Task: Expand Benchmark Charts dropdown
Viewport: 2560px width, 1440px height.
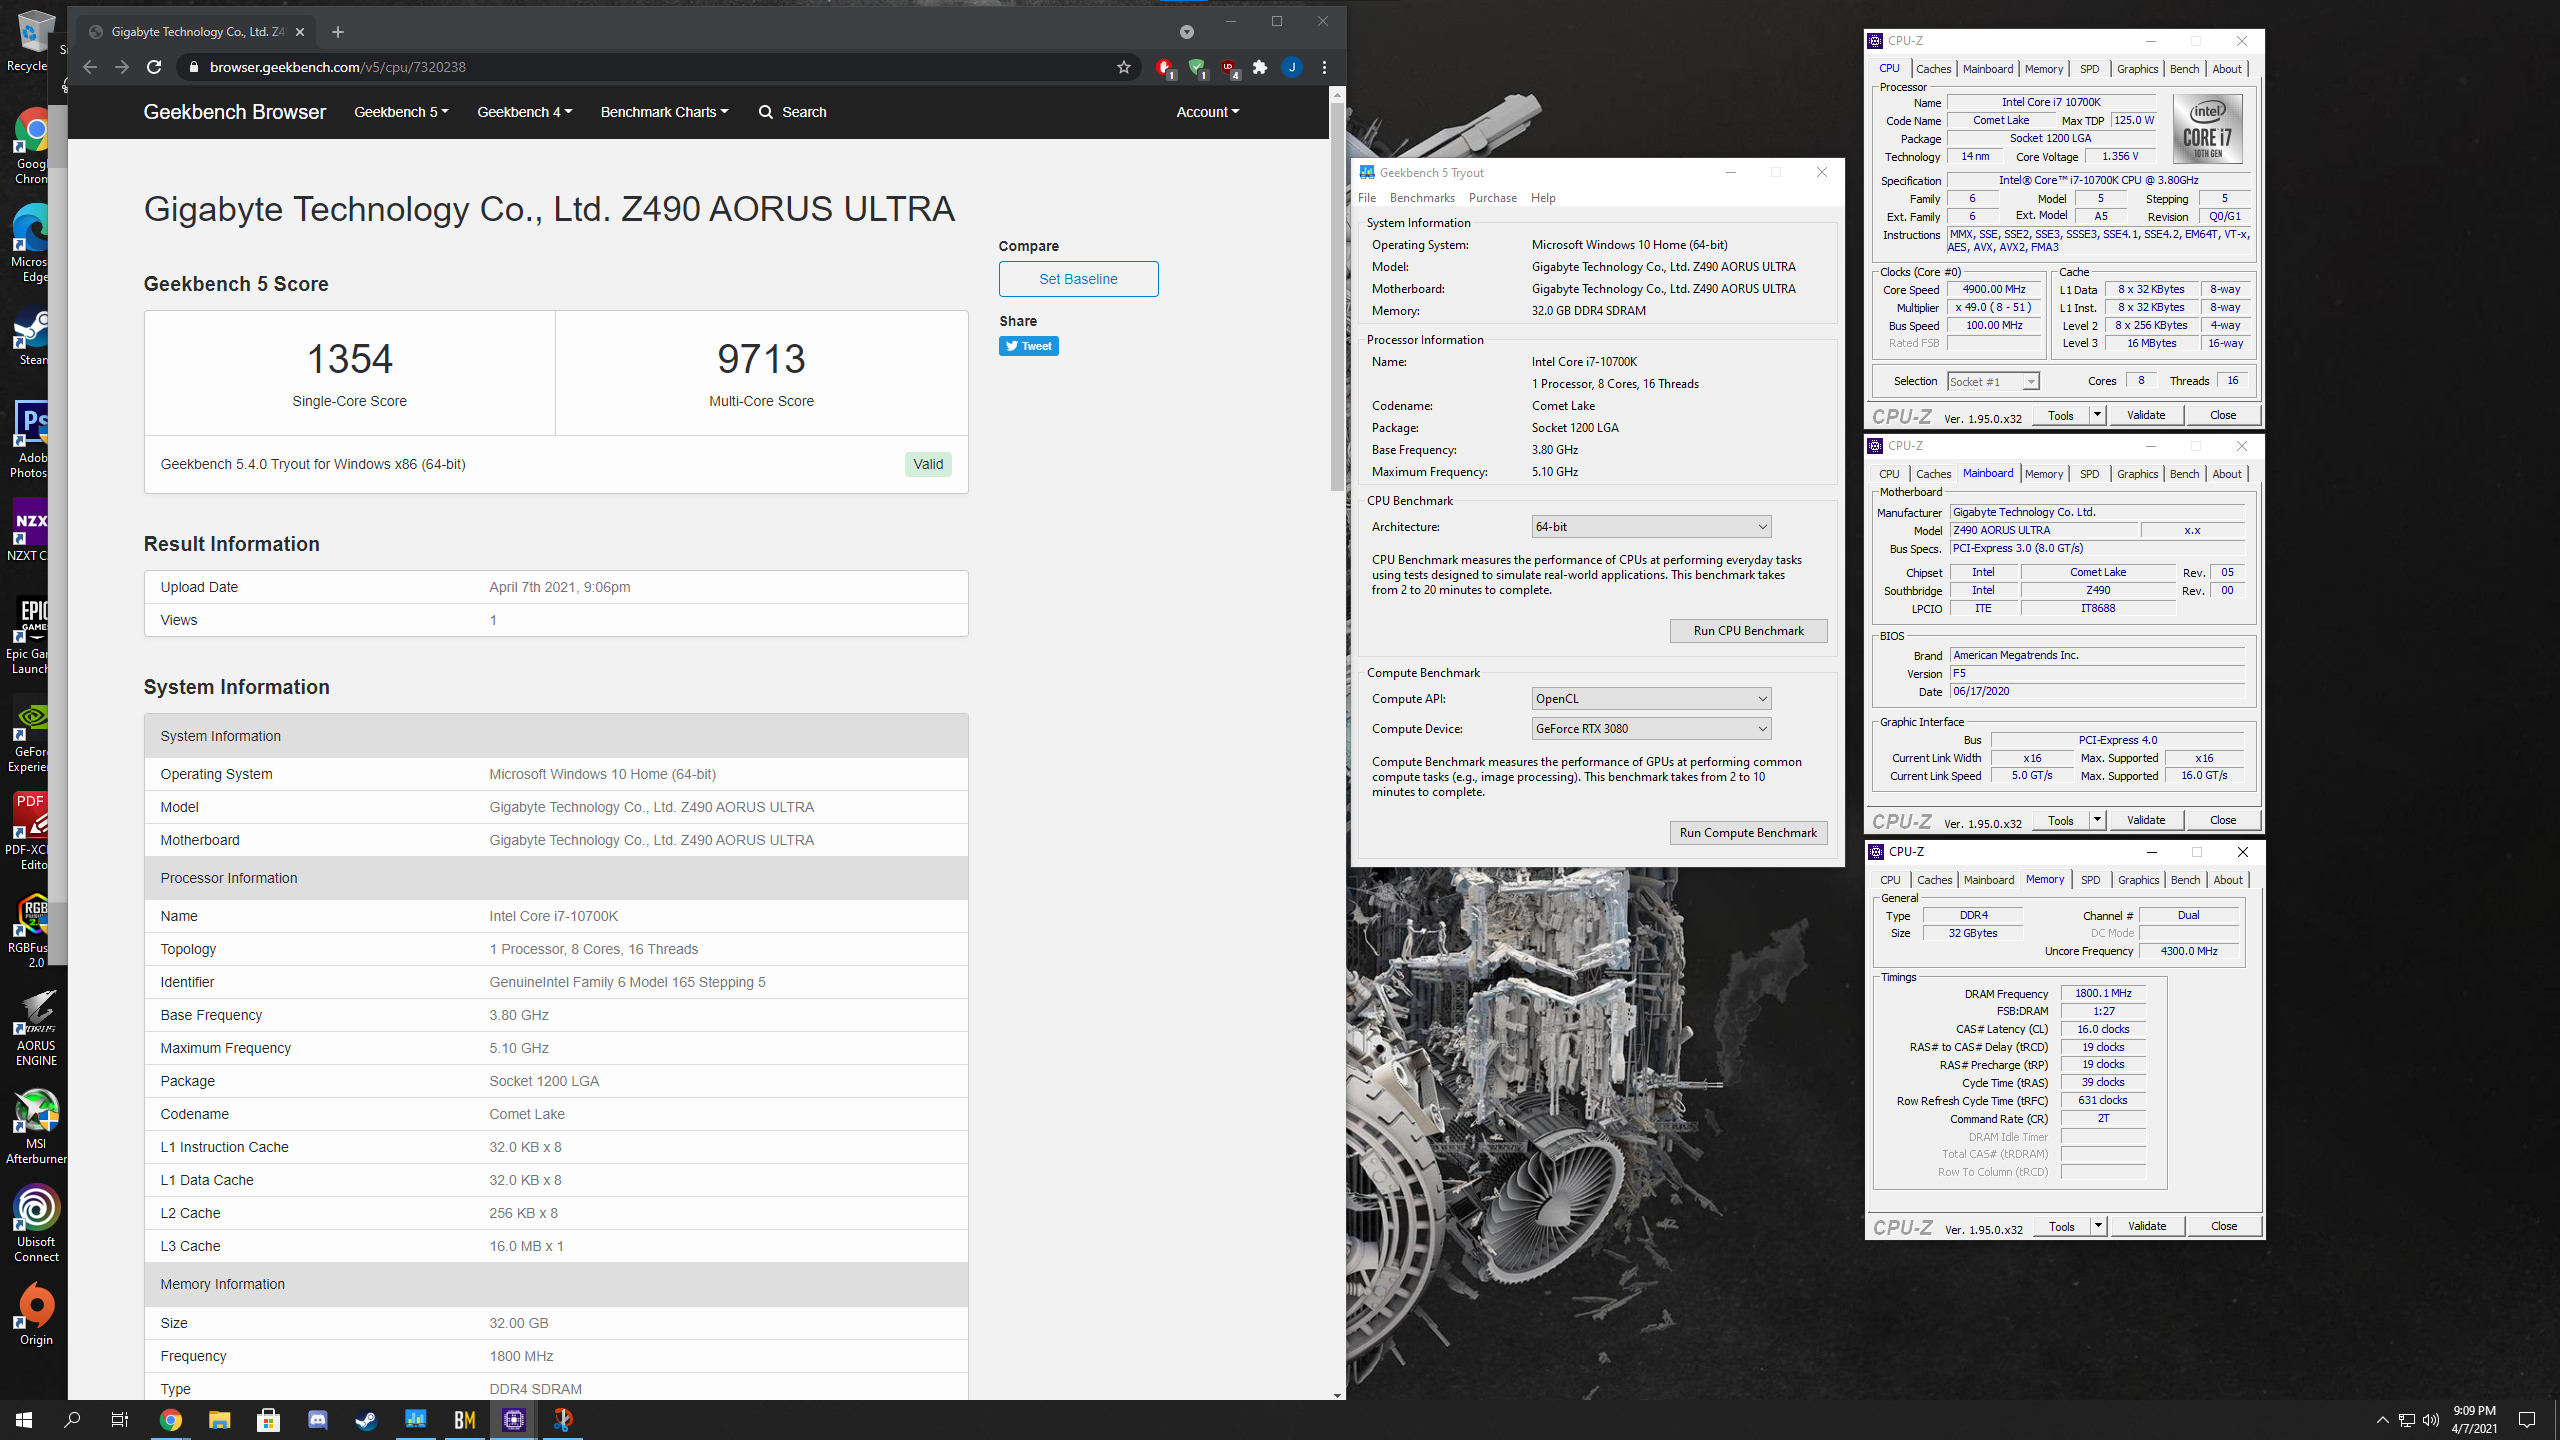Action: pos(664,112)
